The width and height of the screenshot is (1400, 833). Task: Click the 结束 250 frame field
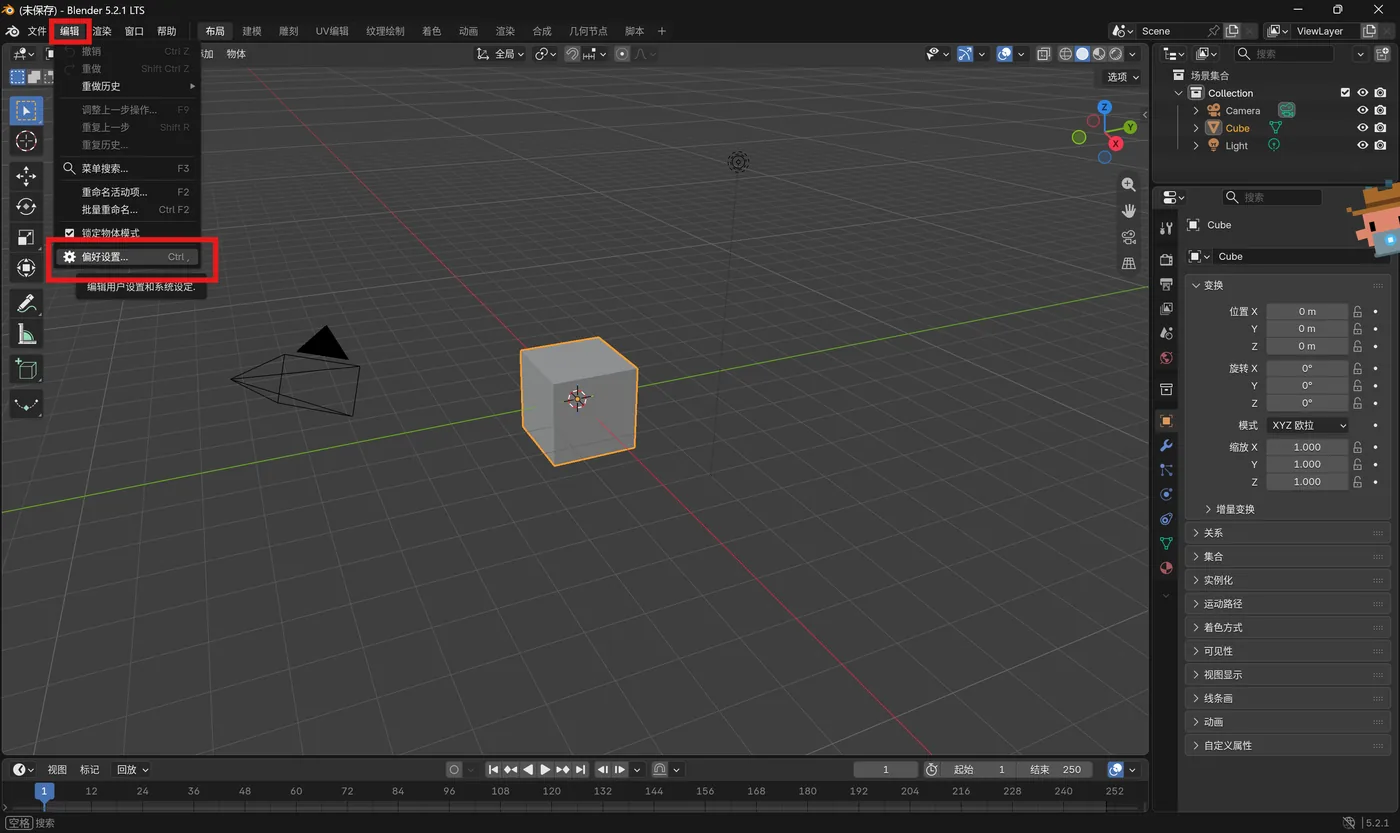1055,770
